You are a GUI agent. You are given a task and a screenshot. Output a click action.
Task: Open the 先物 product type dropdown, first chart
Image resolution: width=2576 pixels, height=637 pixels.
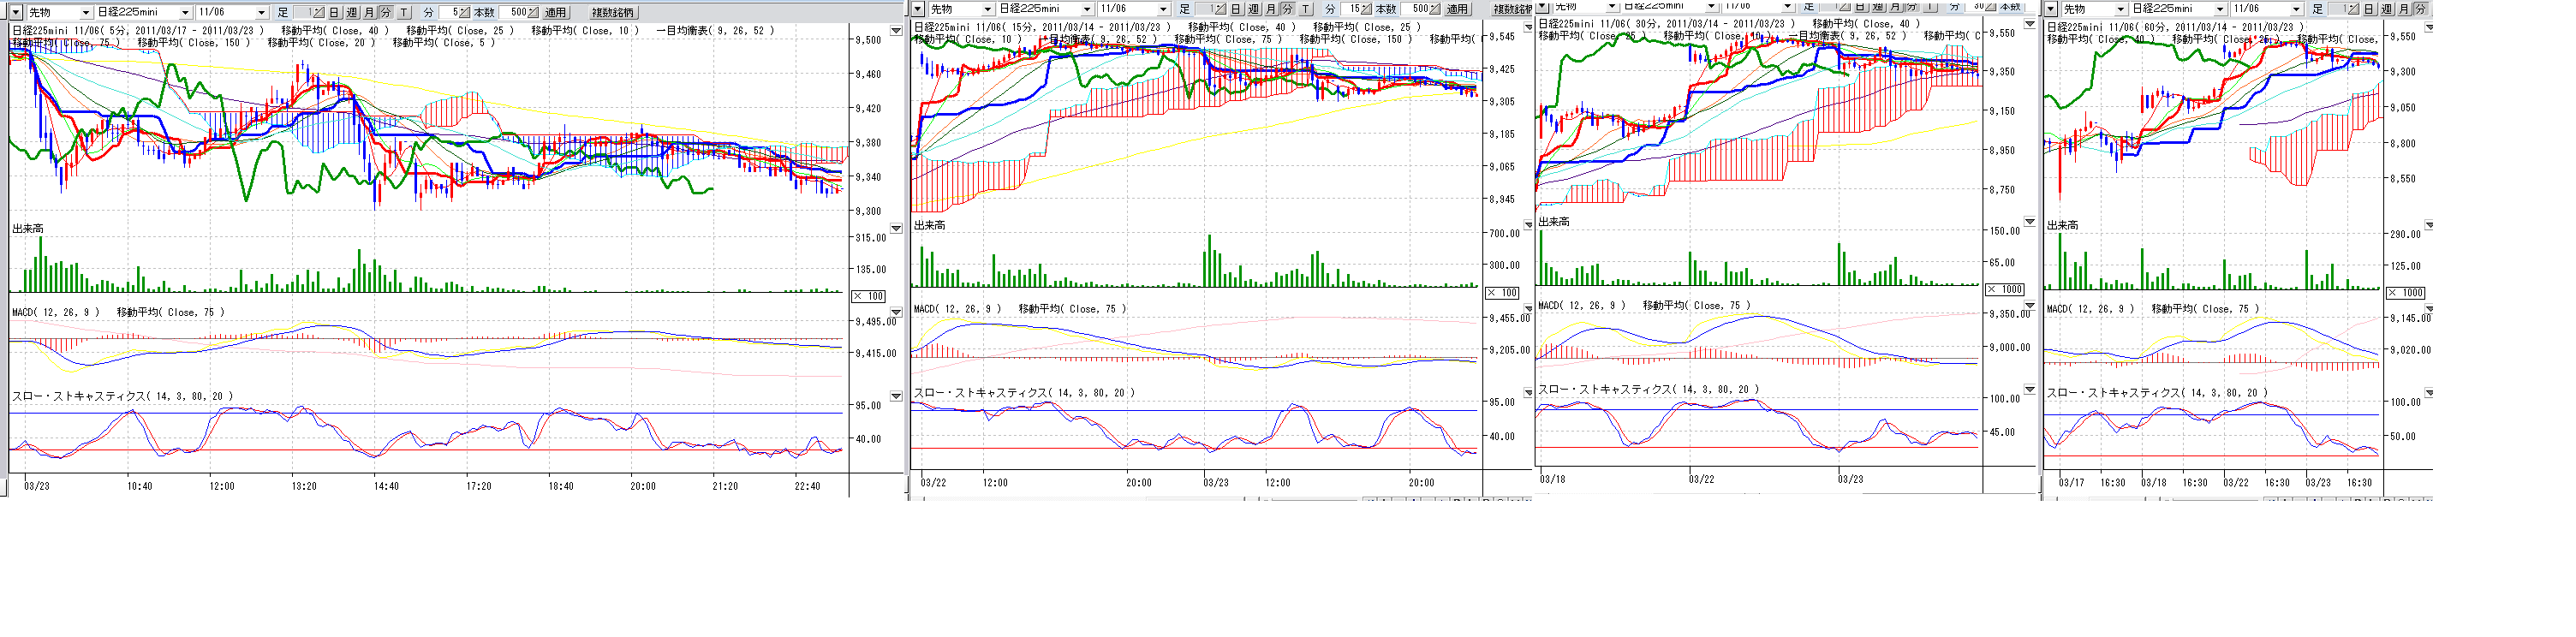coord(85,13)
